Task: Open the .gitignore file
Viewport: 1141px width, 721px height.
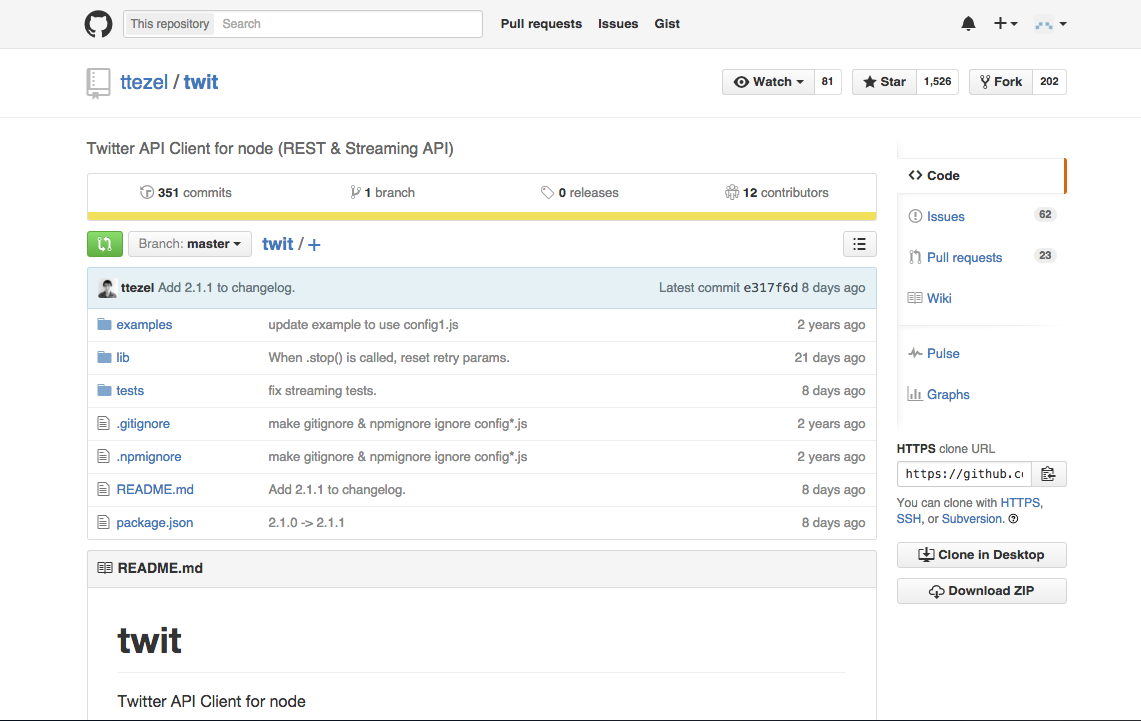Action: (x=143, y=423)
